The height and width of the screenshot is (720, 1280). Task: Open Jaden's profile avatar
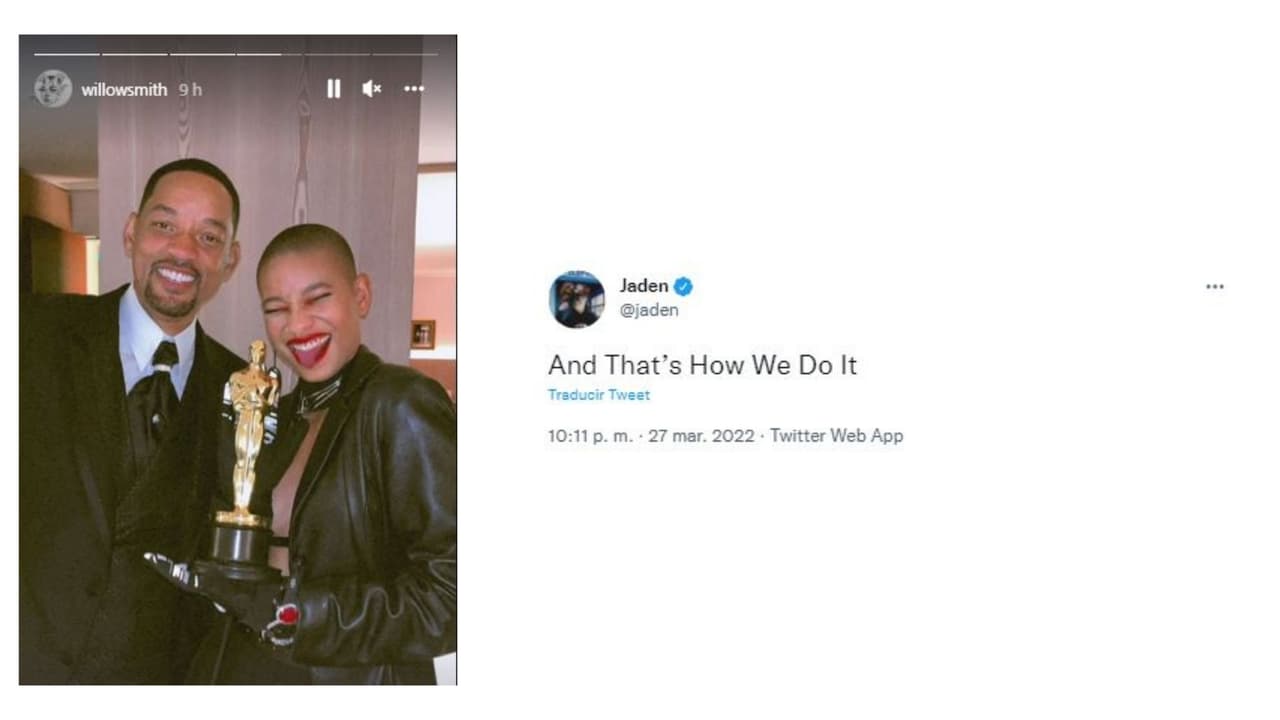(x=577, y=299)
